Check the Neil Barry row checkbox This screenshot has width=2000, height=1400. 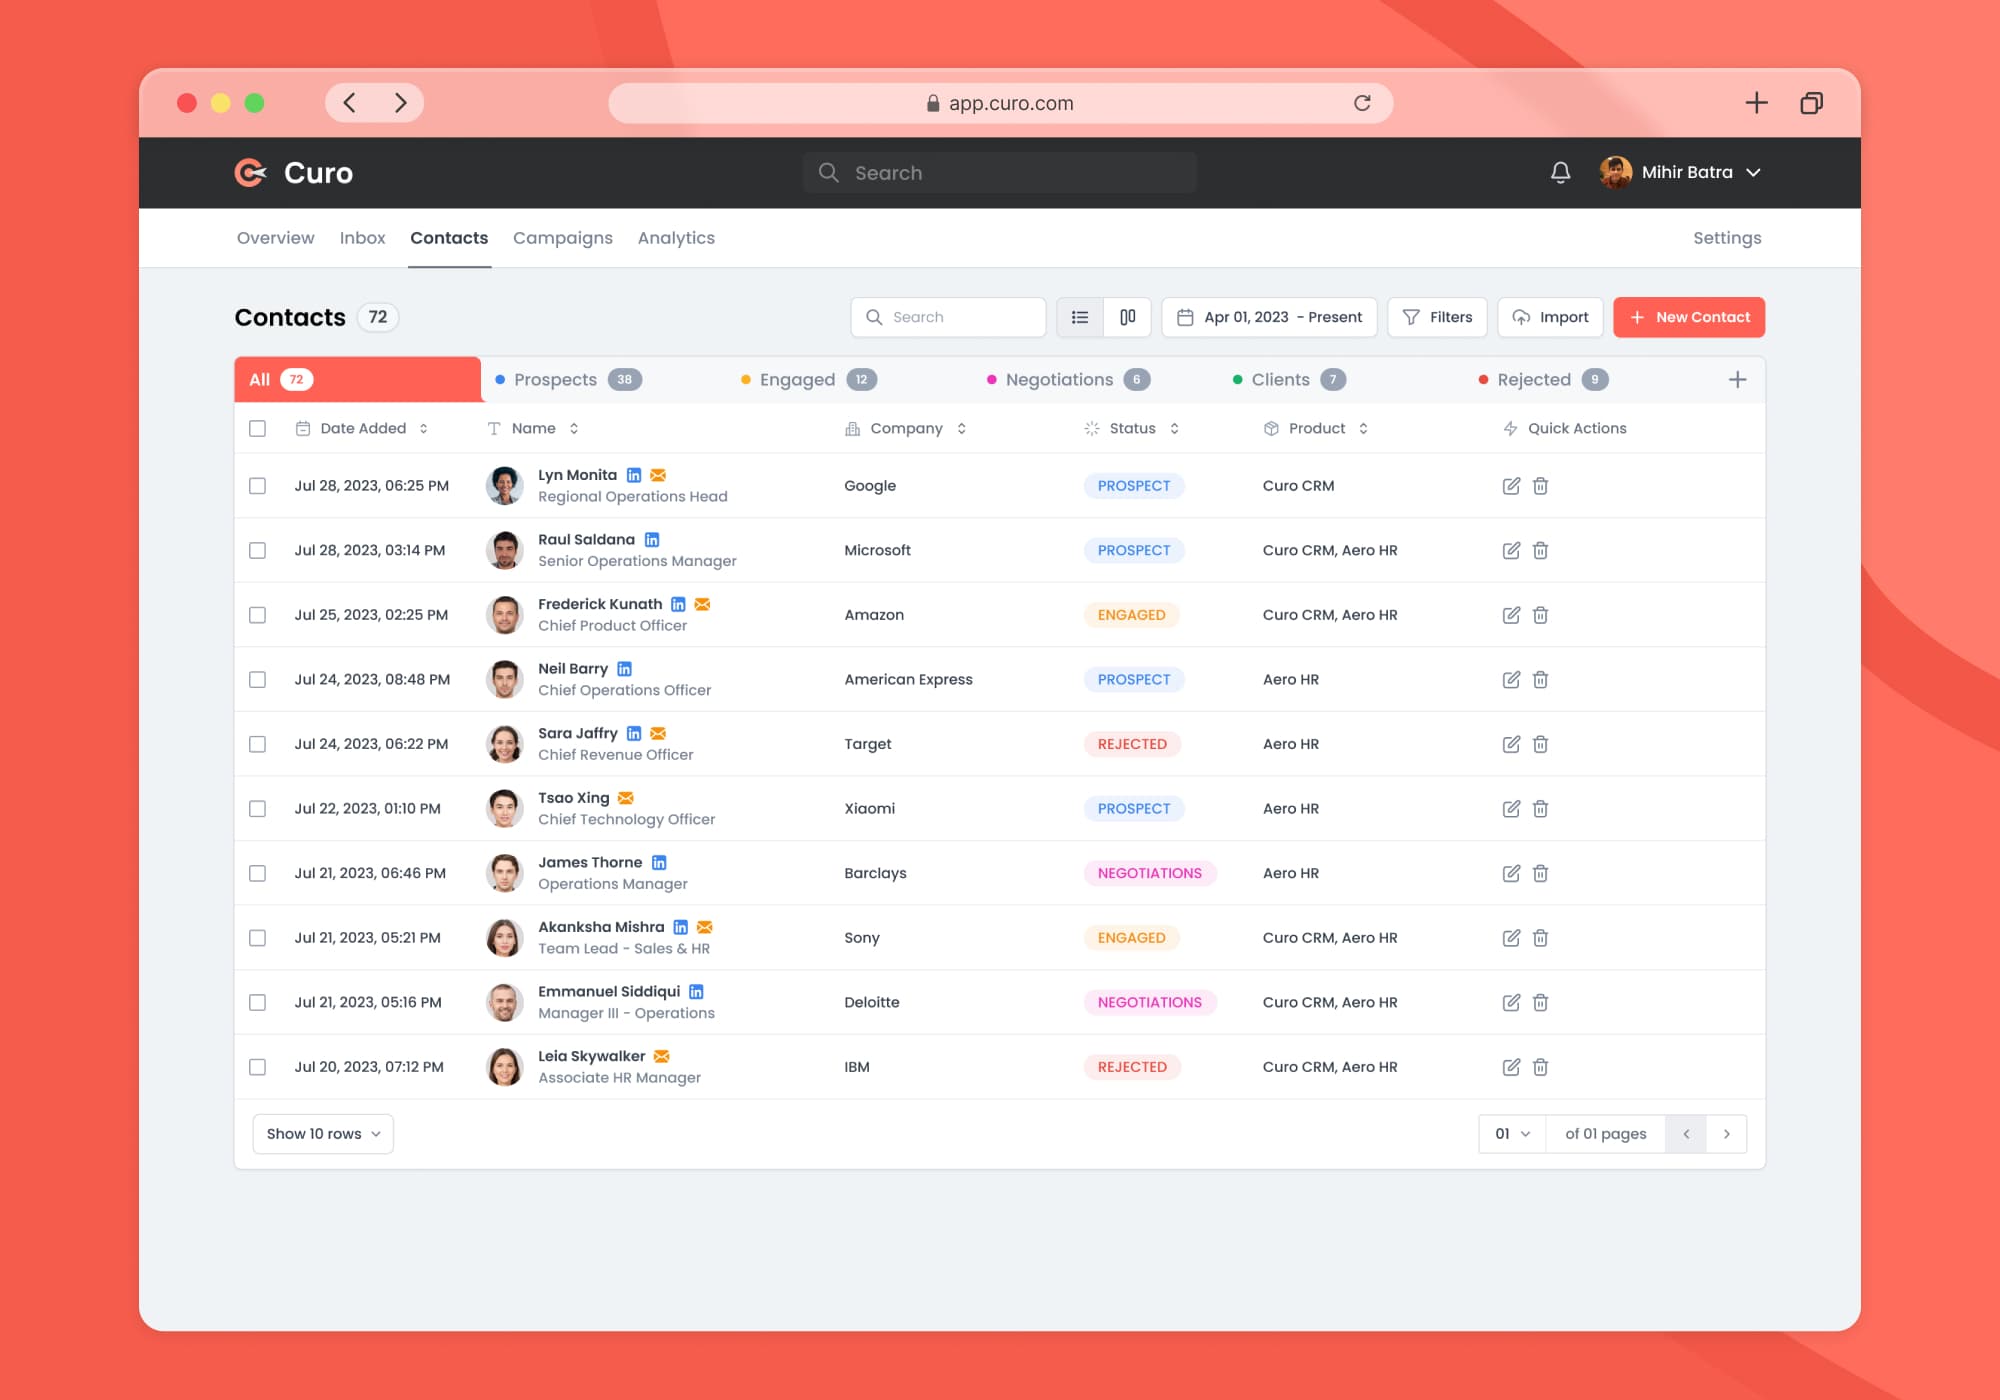point(257,679)
